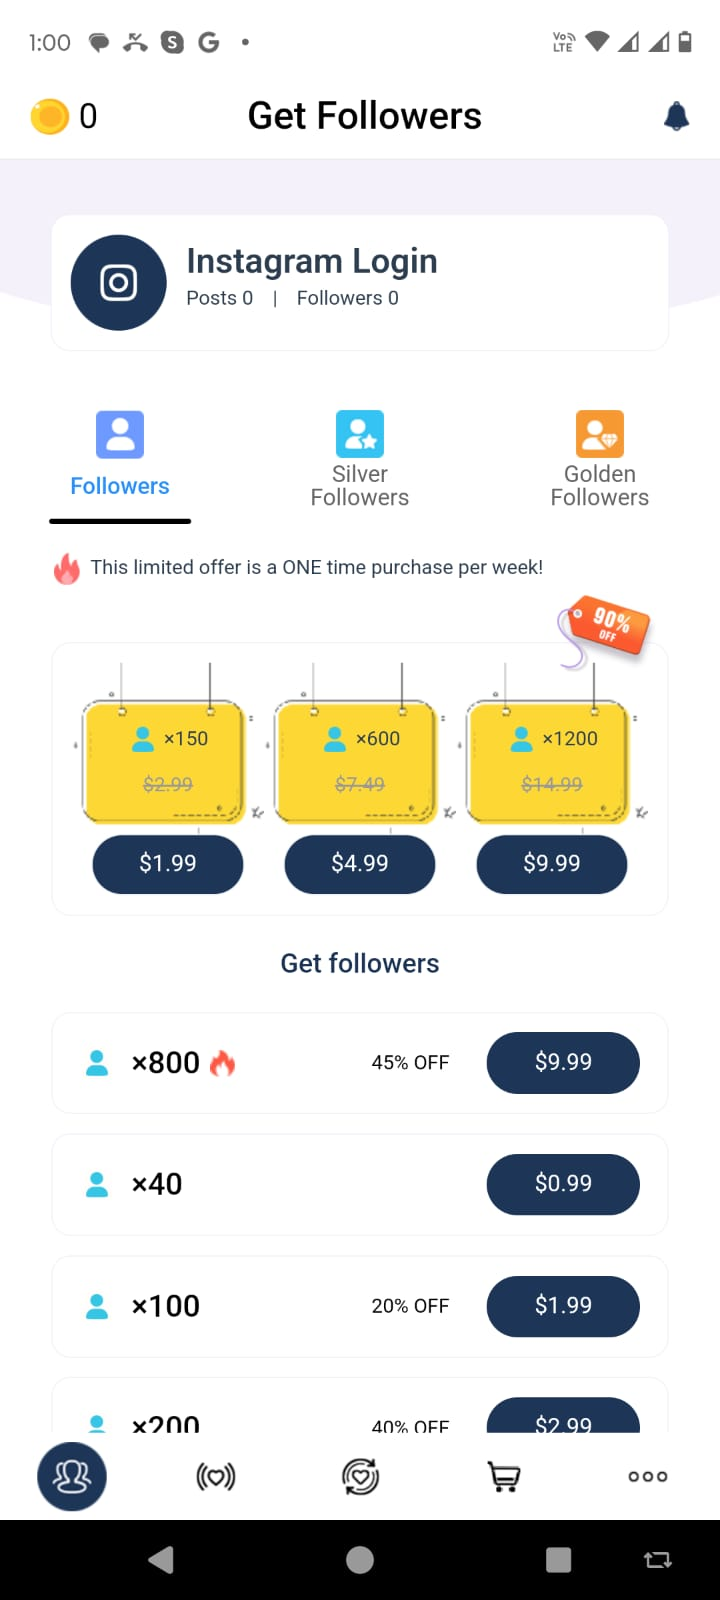The height and width of the screenshot is (1600, 720).
Task: Open the more options three-dots icon
Action: [x=647, y=1476]
